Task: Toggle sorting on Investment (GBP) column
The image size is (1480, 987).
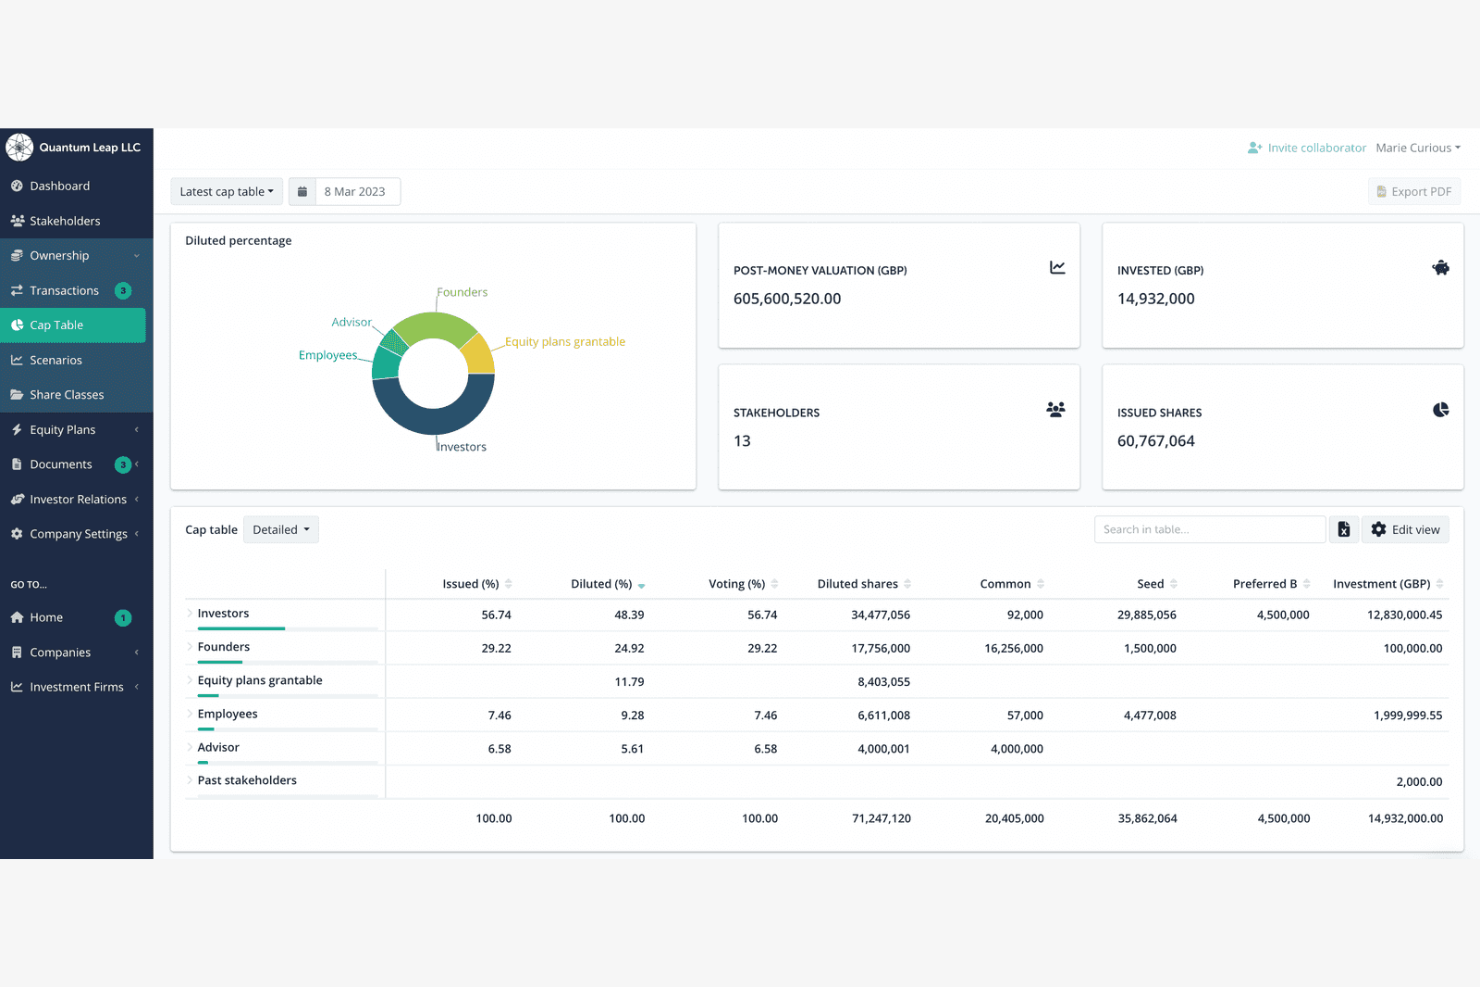Action: [x=1440, y=584]
